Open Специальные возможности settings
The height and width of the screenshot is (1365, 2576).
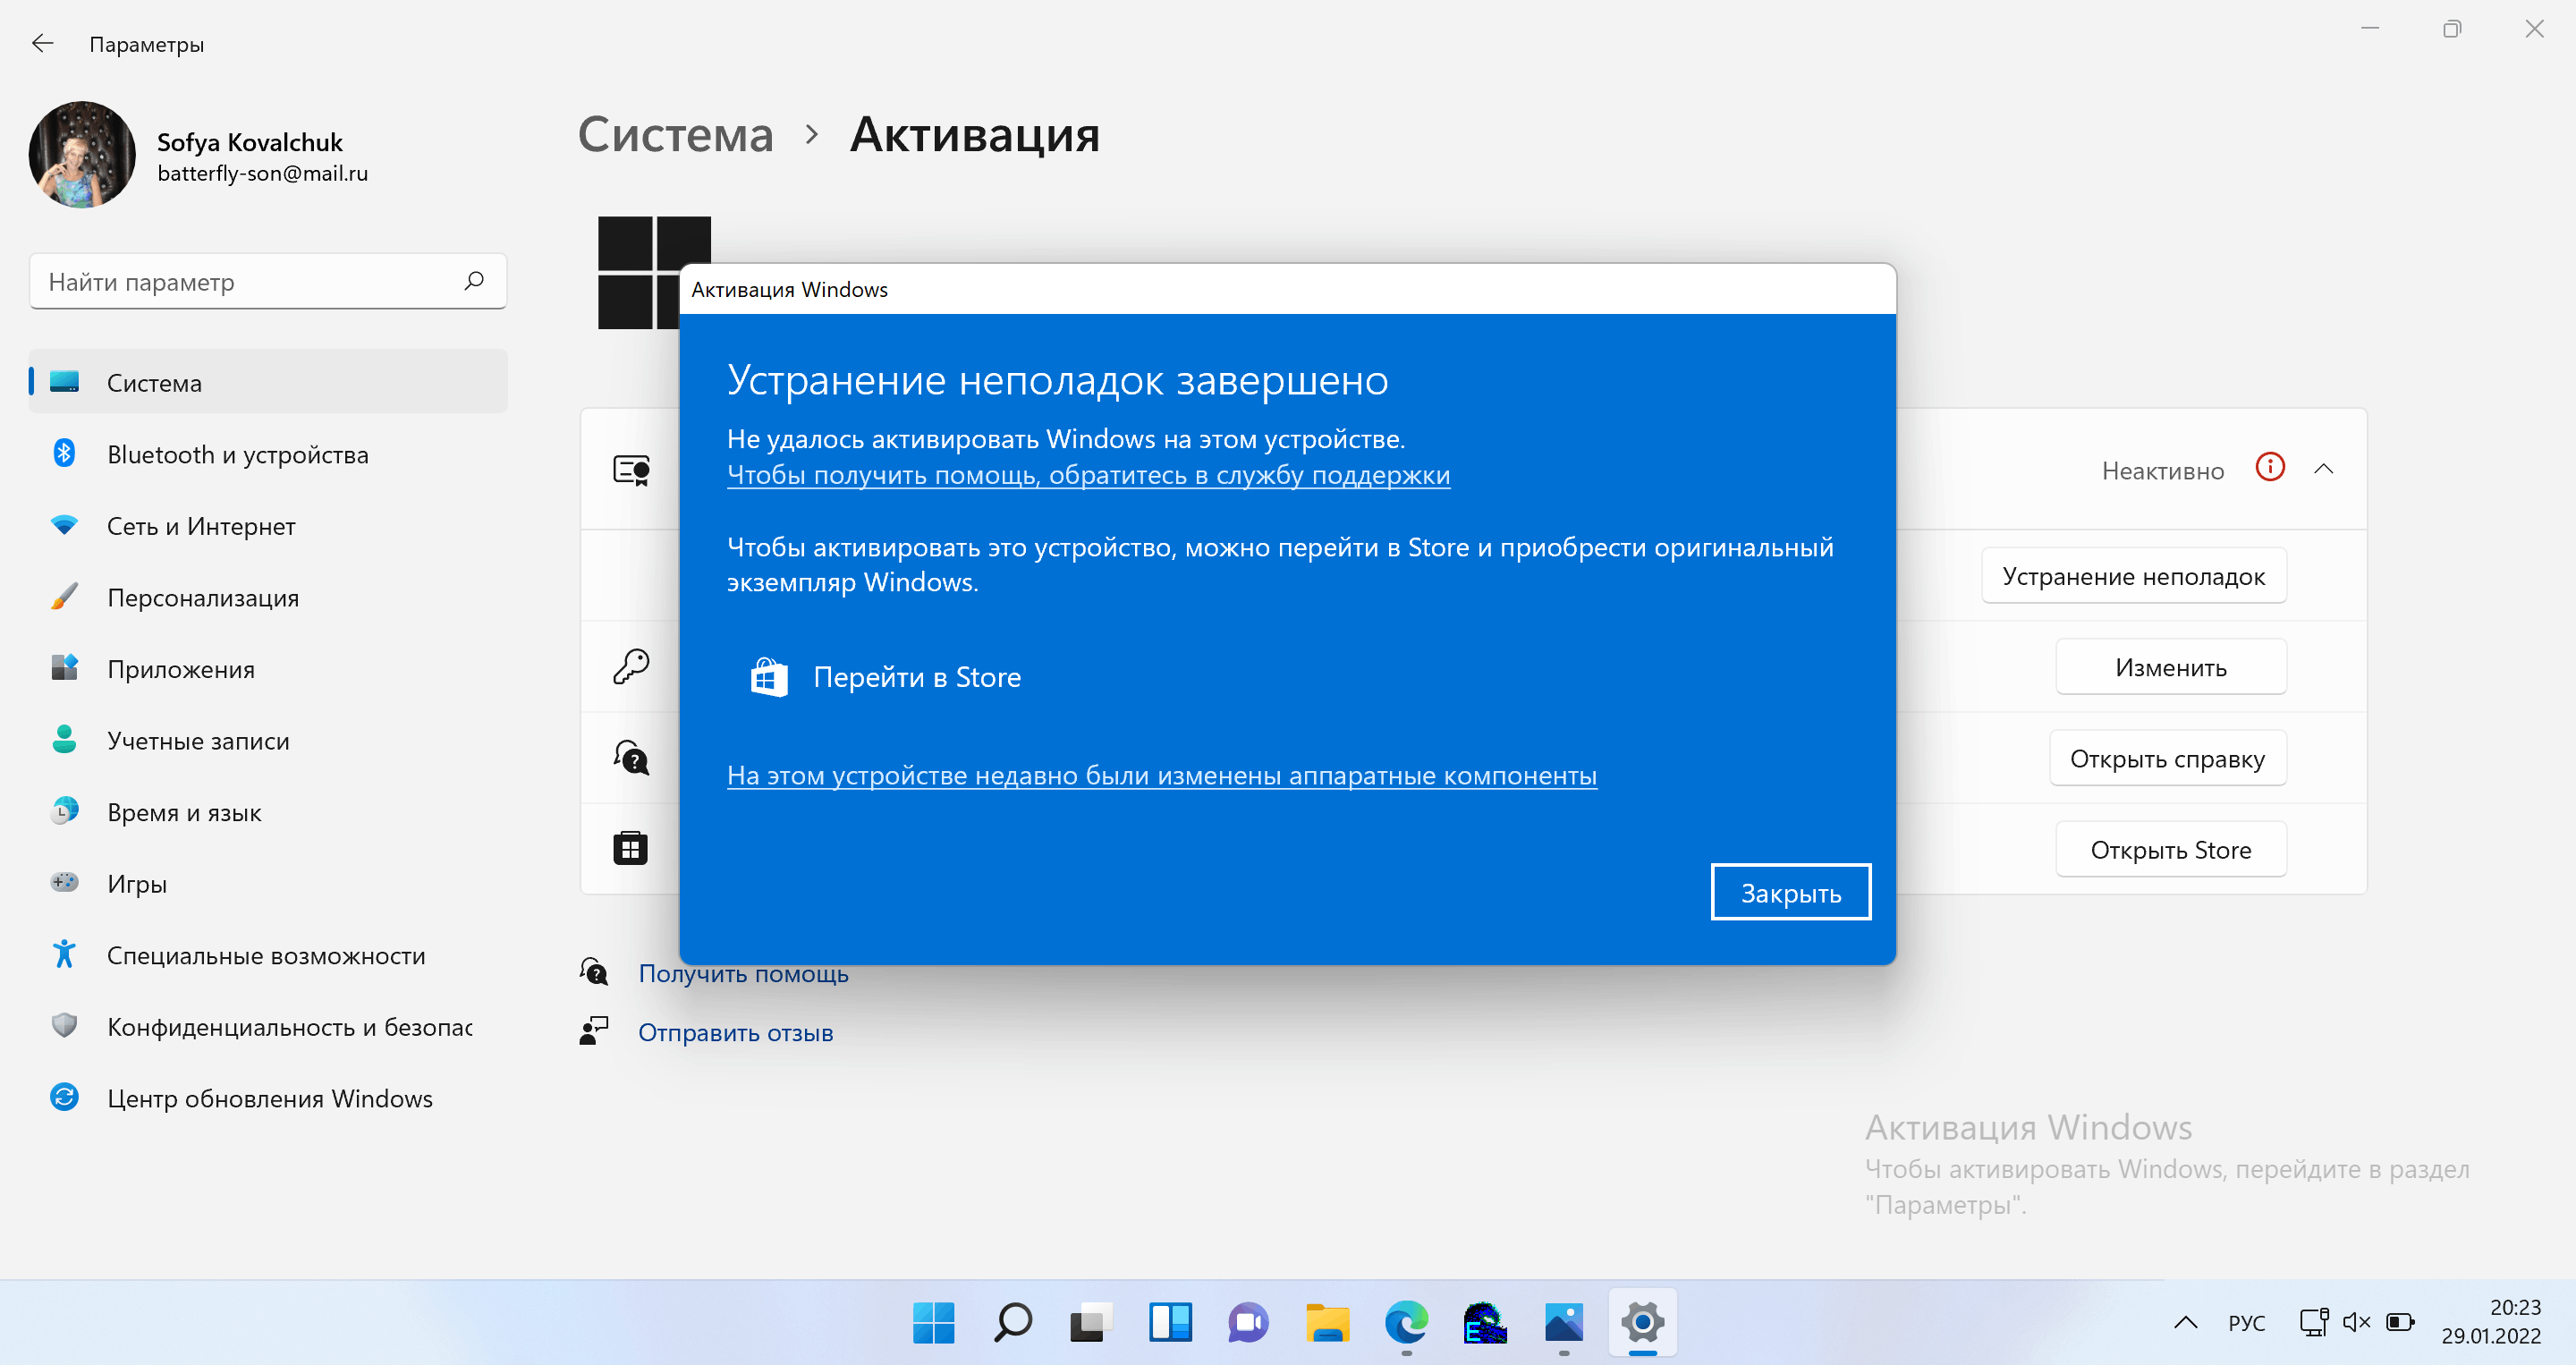click(x=268, y=955)
